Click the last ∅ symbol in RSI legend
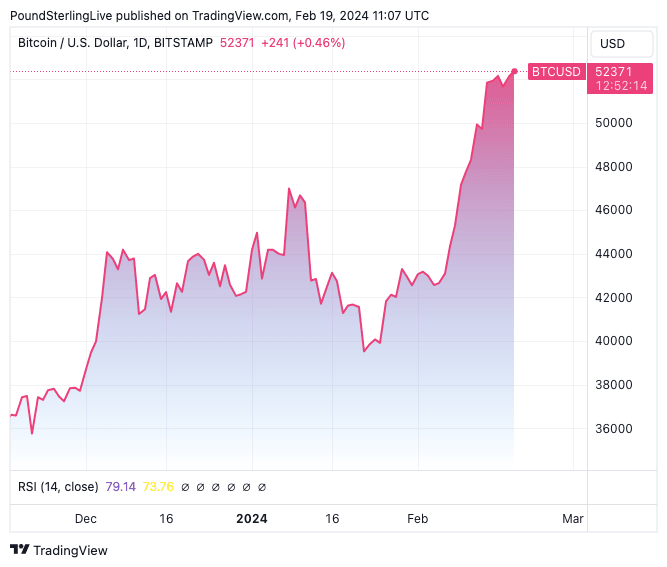 coord(262,487)
